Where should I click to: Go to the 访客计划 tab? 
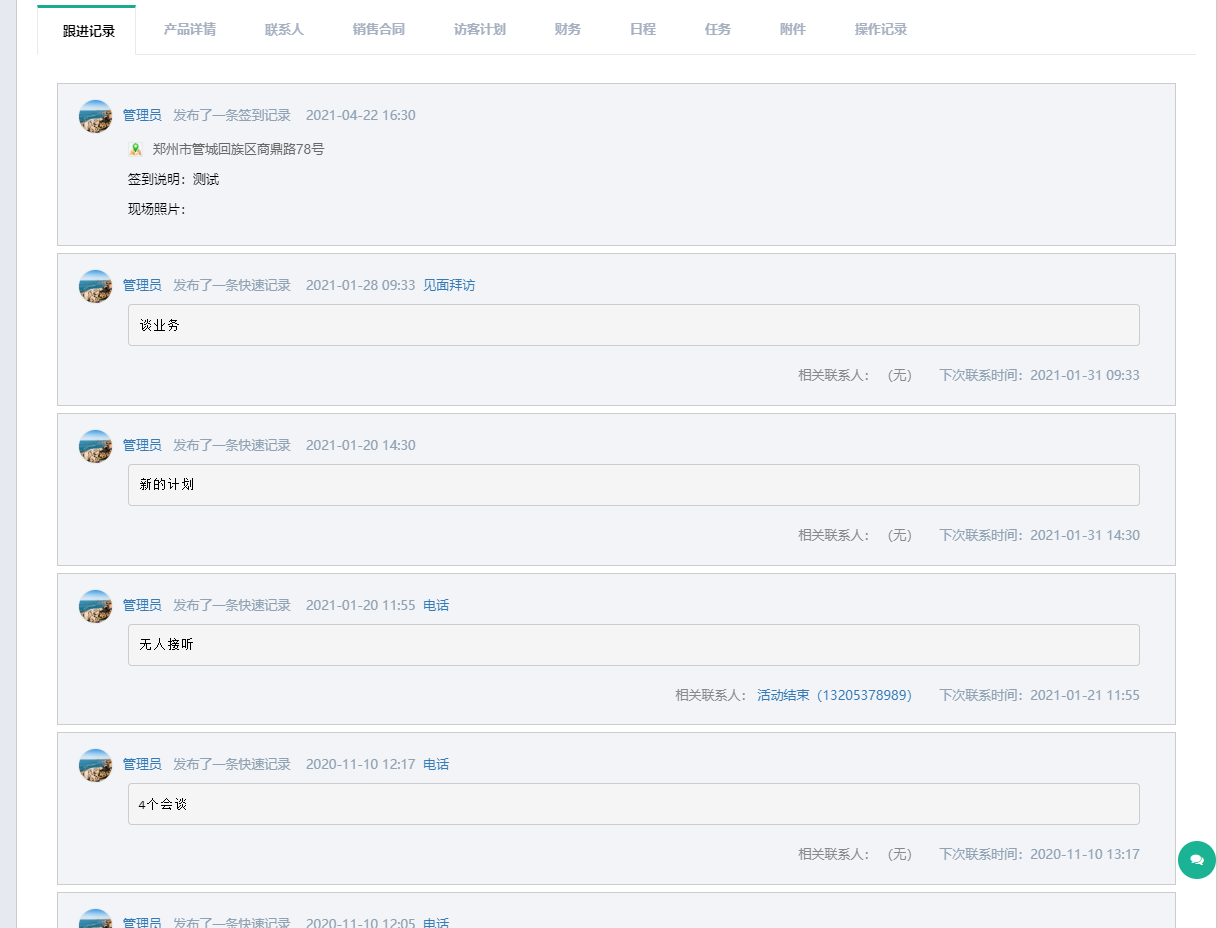[480, 30]
